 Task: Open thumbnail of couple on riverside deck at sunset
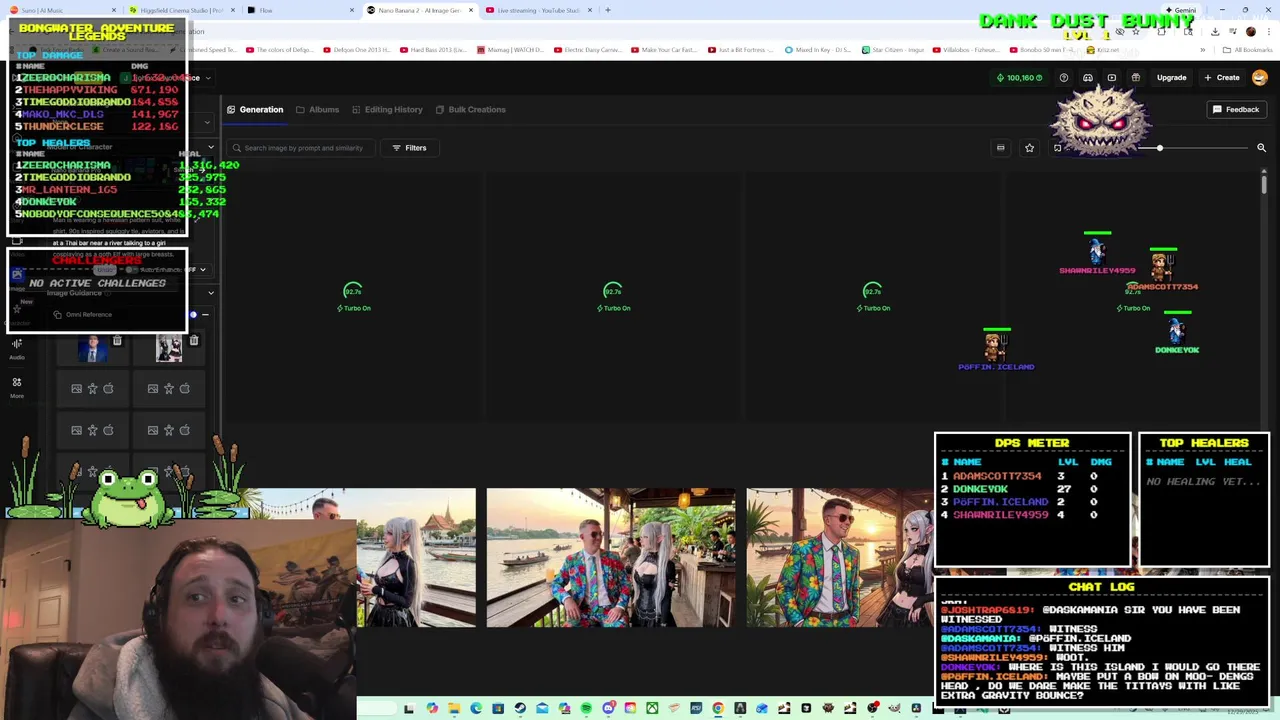point(610,557)
